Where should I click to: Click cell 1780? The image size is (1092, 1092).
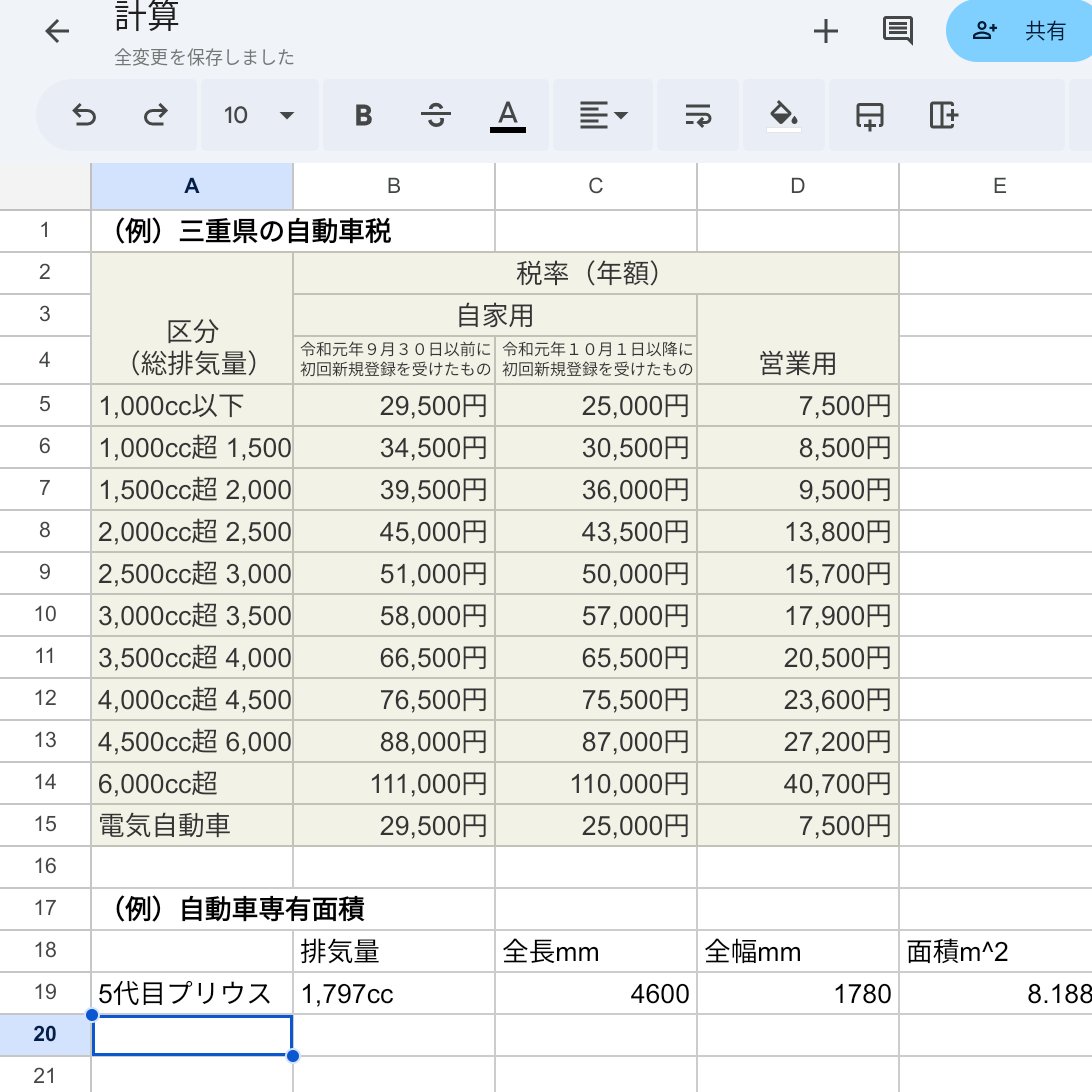797,993
